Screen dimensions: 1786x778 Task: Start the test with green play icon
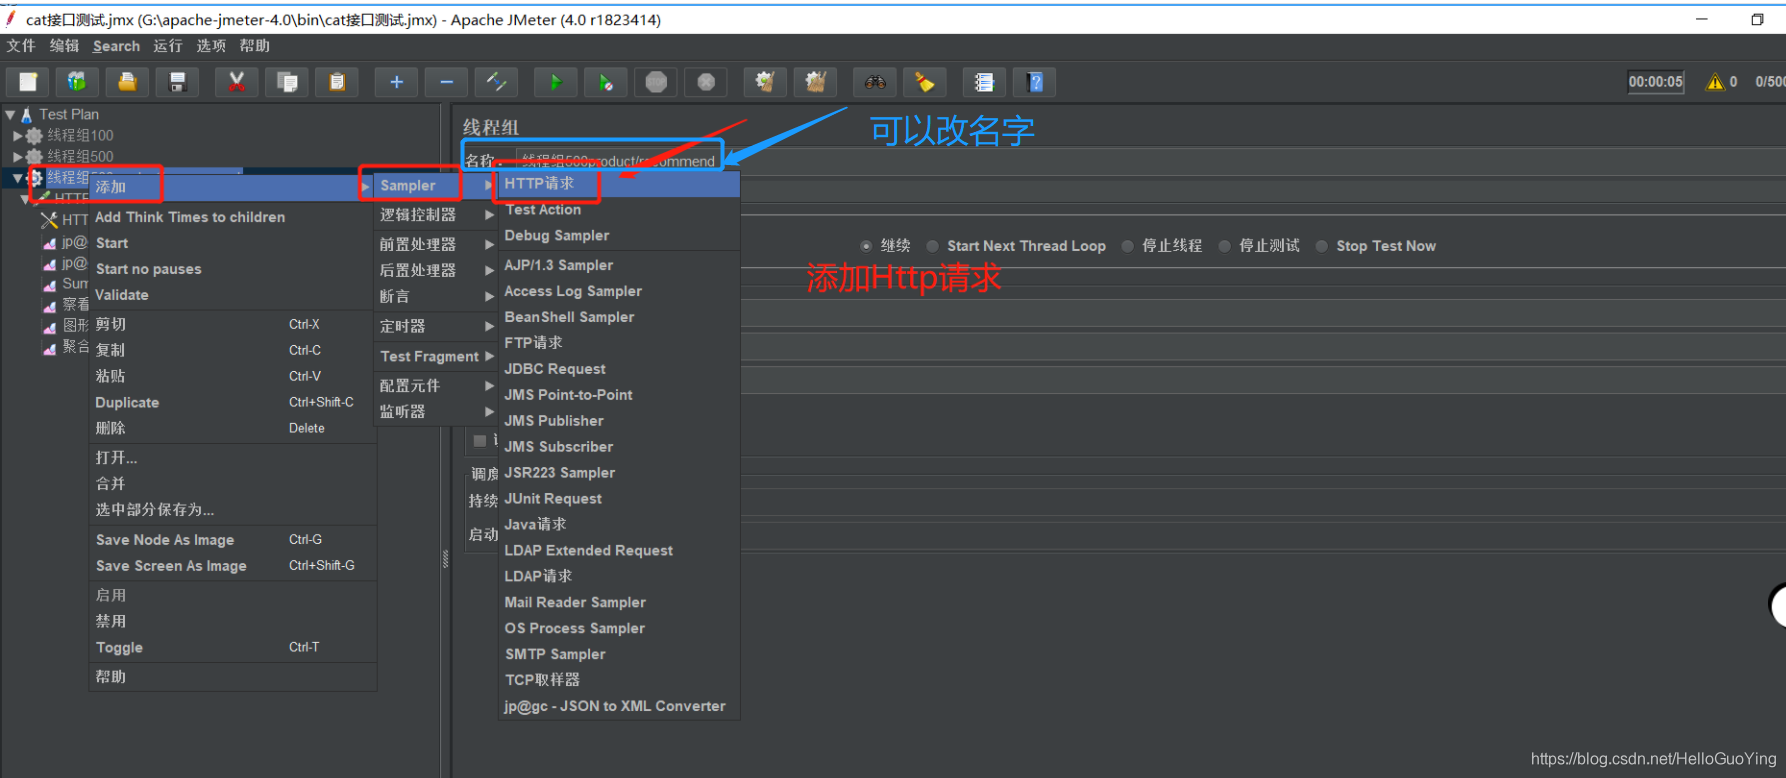556,82
